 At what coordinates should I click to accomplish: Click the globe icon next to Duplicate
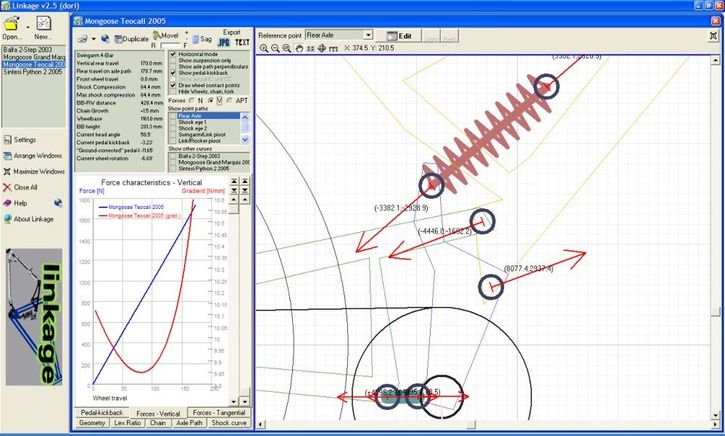point(105,39)
